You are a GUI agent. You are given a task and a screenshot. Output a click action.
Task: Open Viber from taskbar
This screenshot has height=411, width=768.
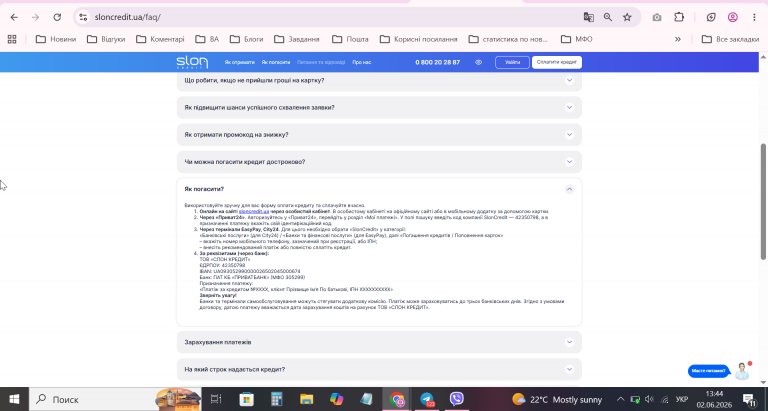pyautogui.click(x=456, y=399)
